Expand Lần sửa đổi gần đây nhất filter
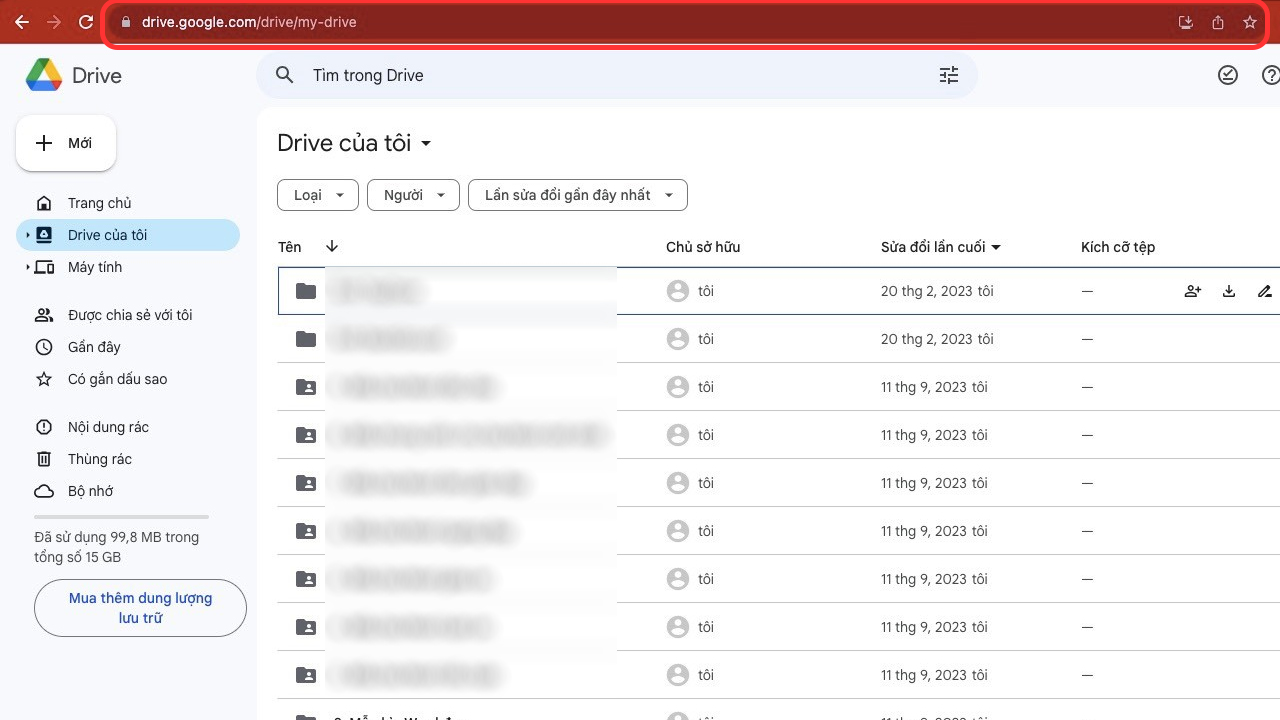This screenshot has width=1280, height=720. point(577,195)
